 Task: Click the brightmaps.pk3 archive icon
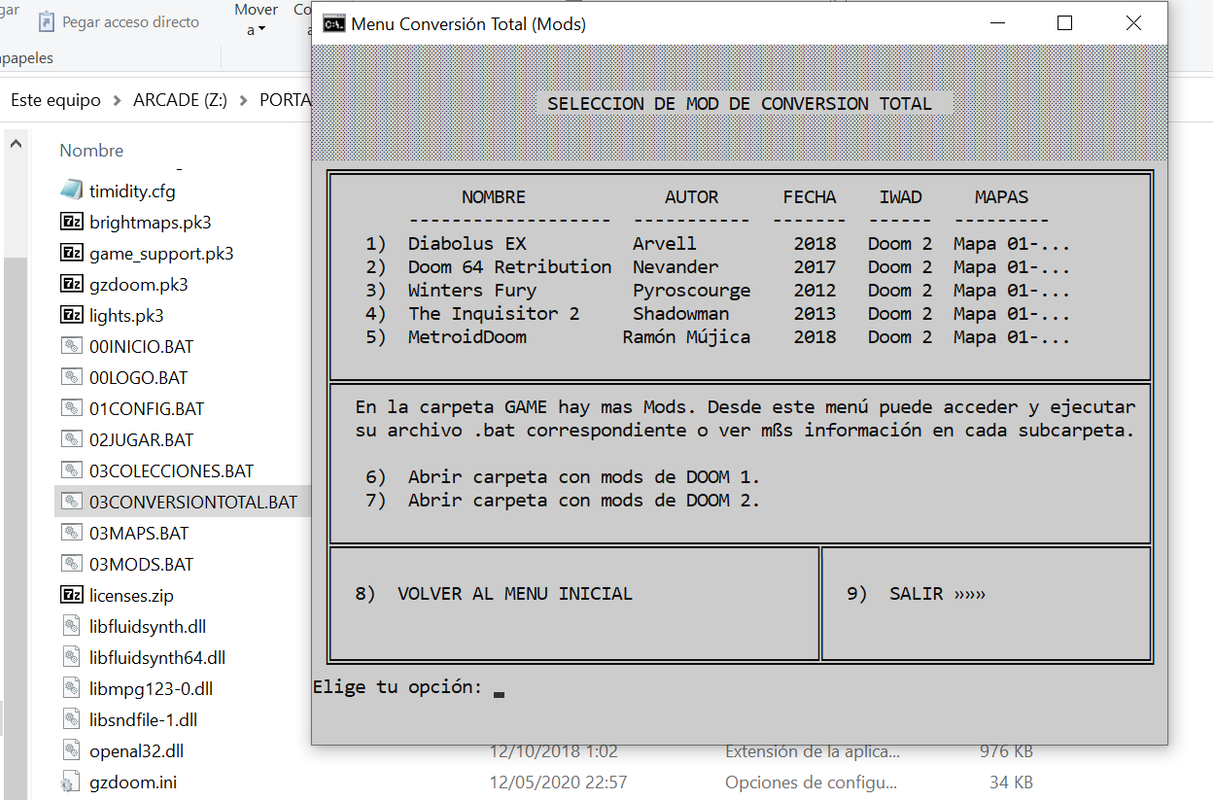pyautogui.click(x=71, y=222)
